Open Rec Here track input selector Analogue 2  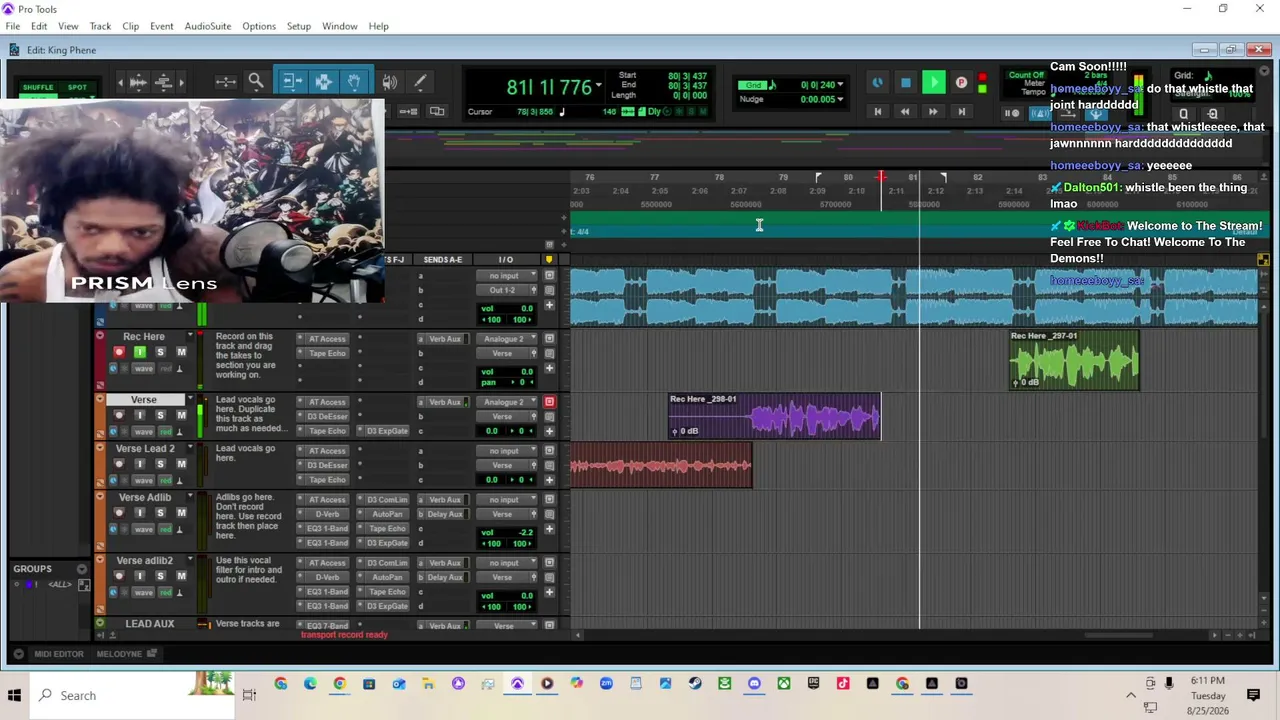[507, 339]
